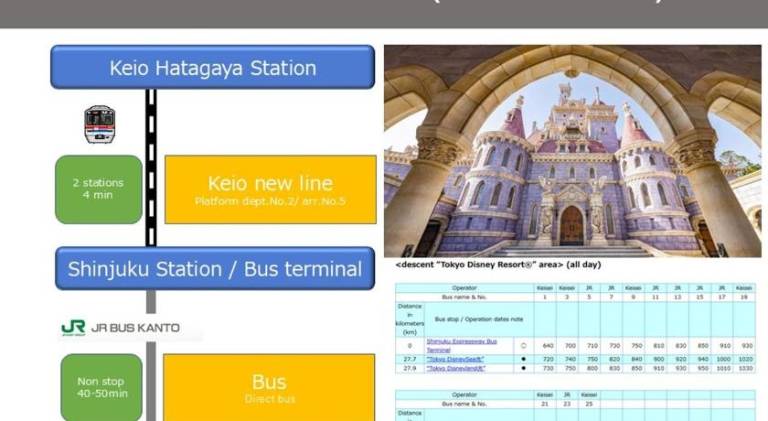The image size is (768, 421).
Task: Click the filled dot in Tokyo Disneyland row
Action: [x=523, y=368]
